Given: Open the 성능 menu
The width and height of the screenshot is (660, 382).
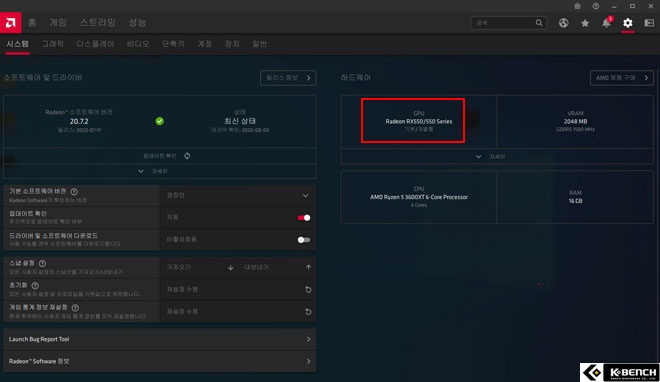Looking at the screenshot, I should pos(137,23).
